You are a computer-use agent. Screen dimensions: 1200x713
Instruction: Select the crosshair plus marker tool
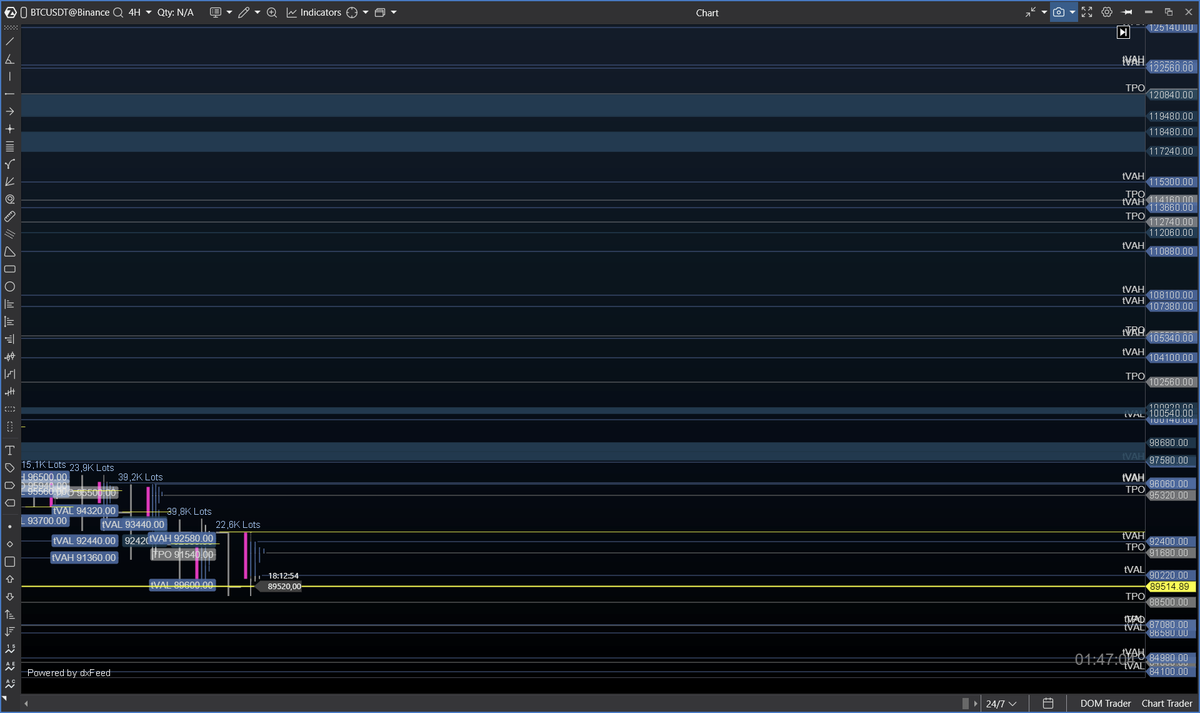point(10,129)
